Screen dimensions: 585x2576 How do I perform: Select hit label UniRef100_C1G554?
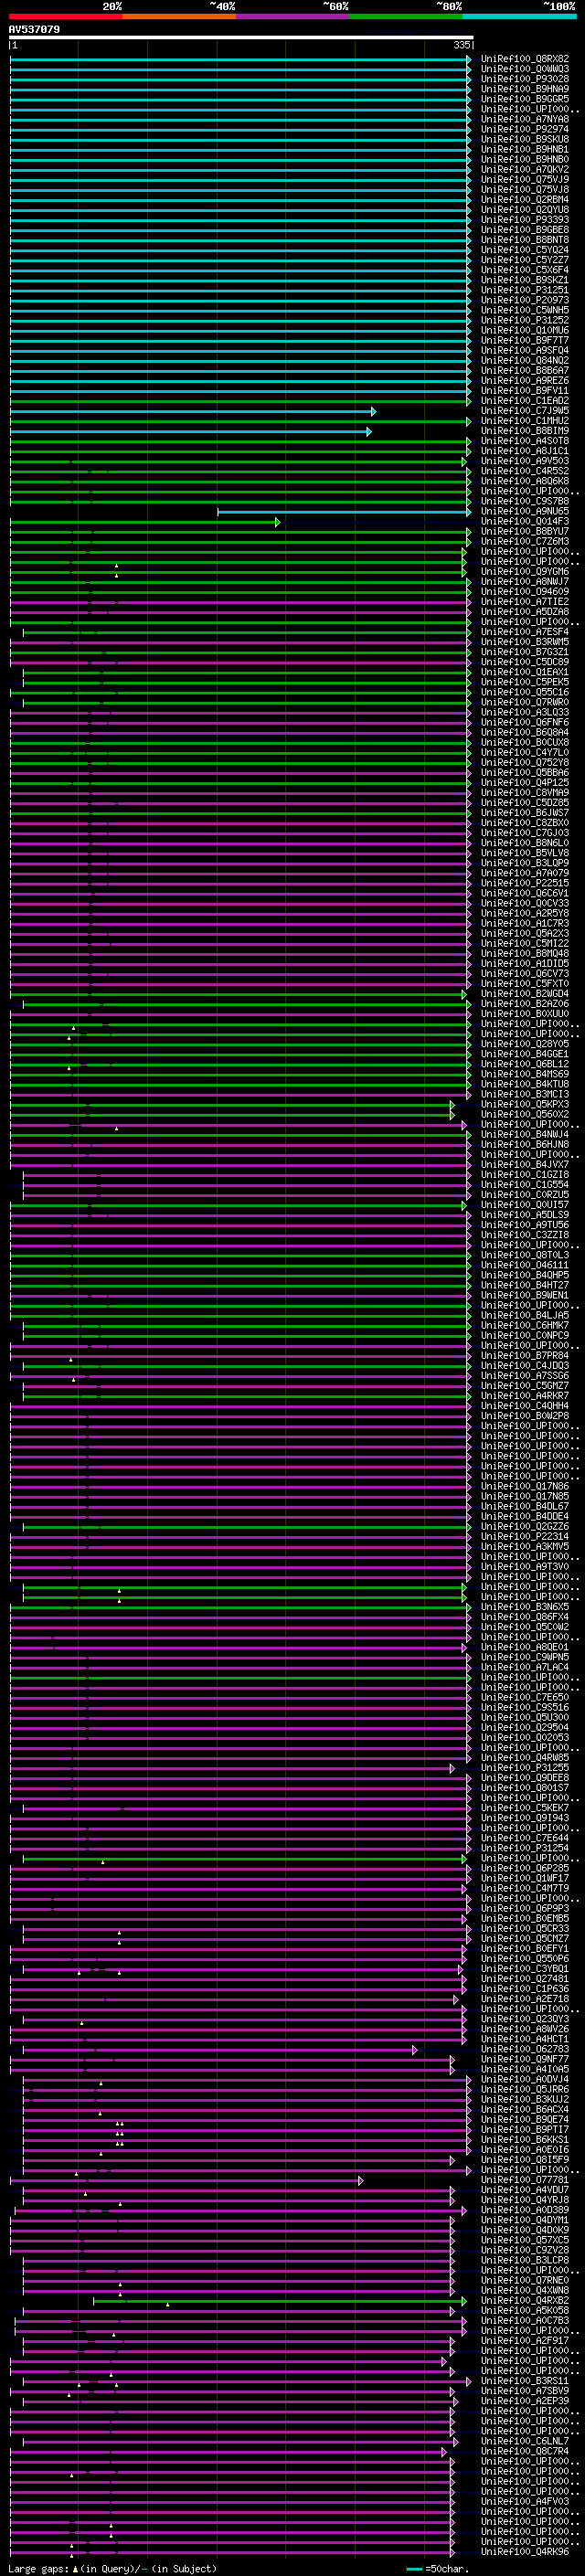coord(525,1184)
